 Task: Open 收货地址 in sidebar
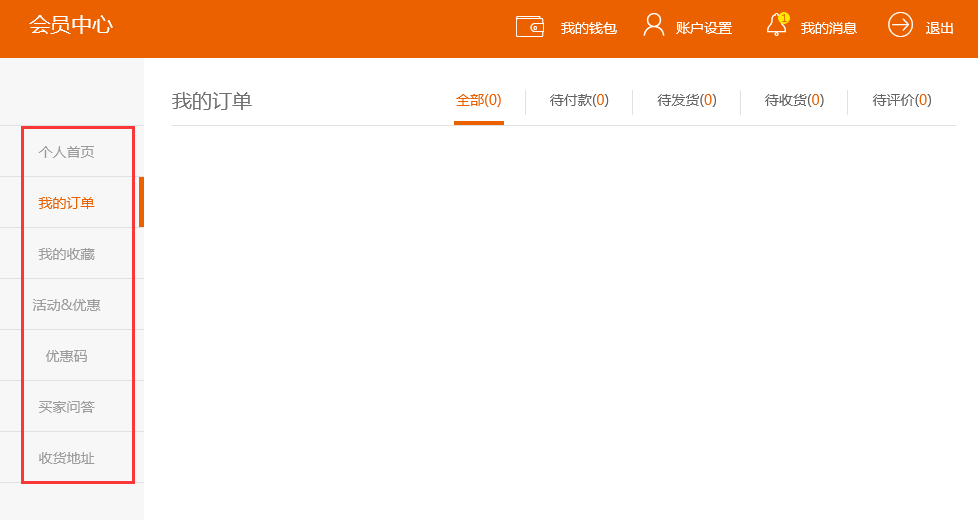tap(66, 458)
